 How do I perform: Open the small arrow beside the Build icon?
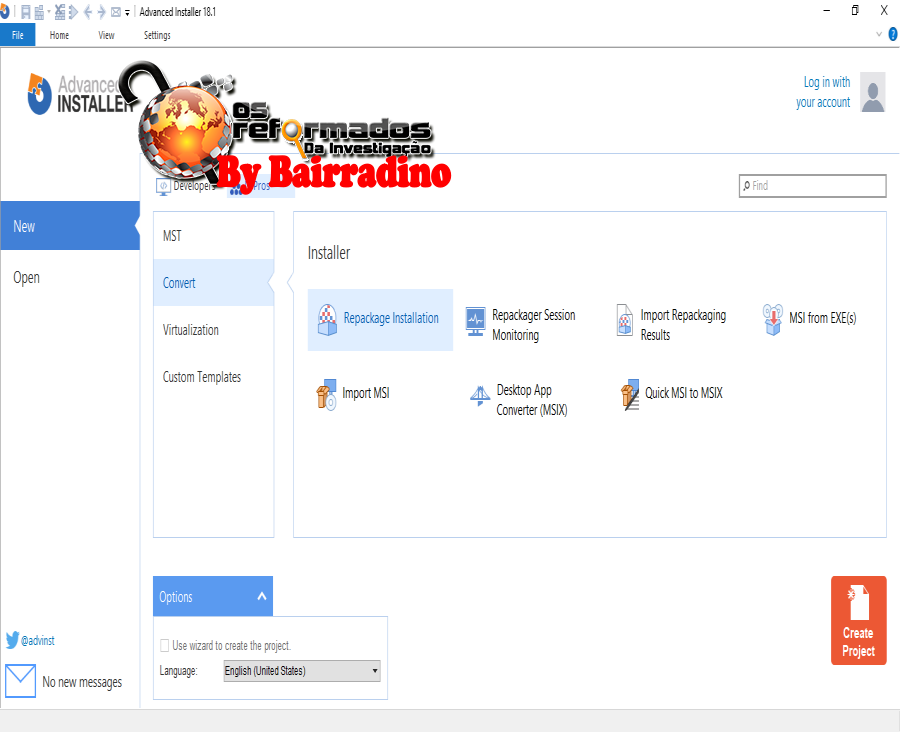49,11
